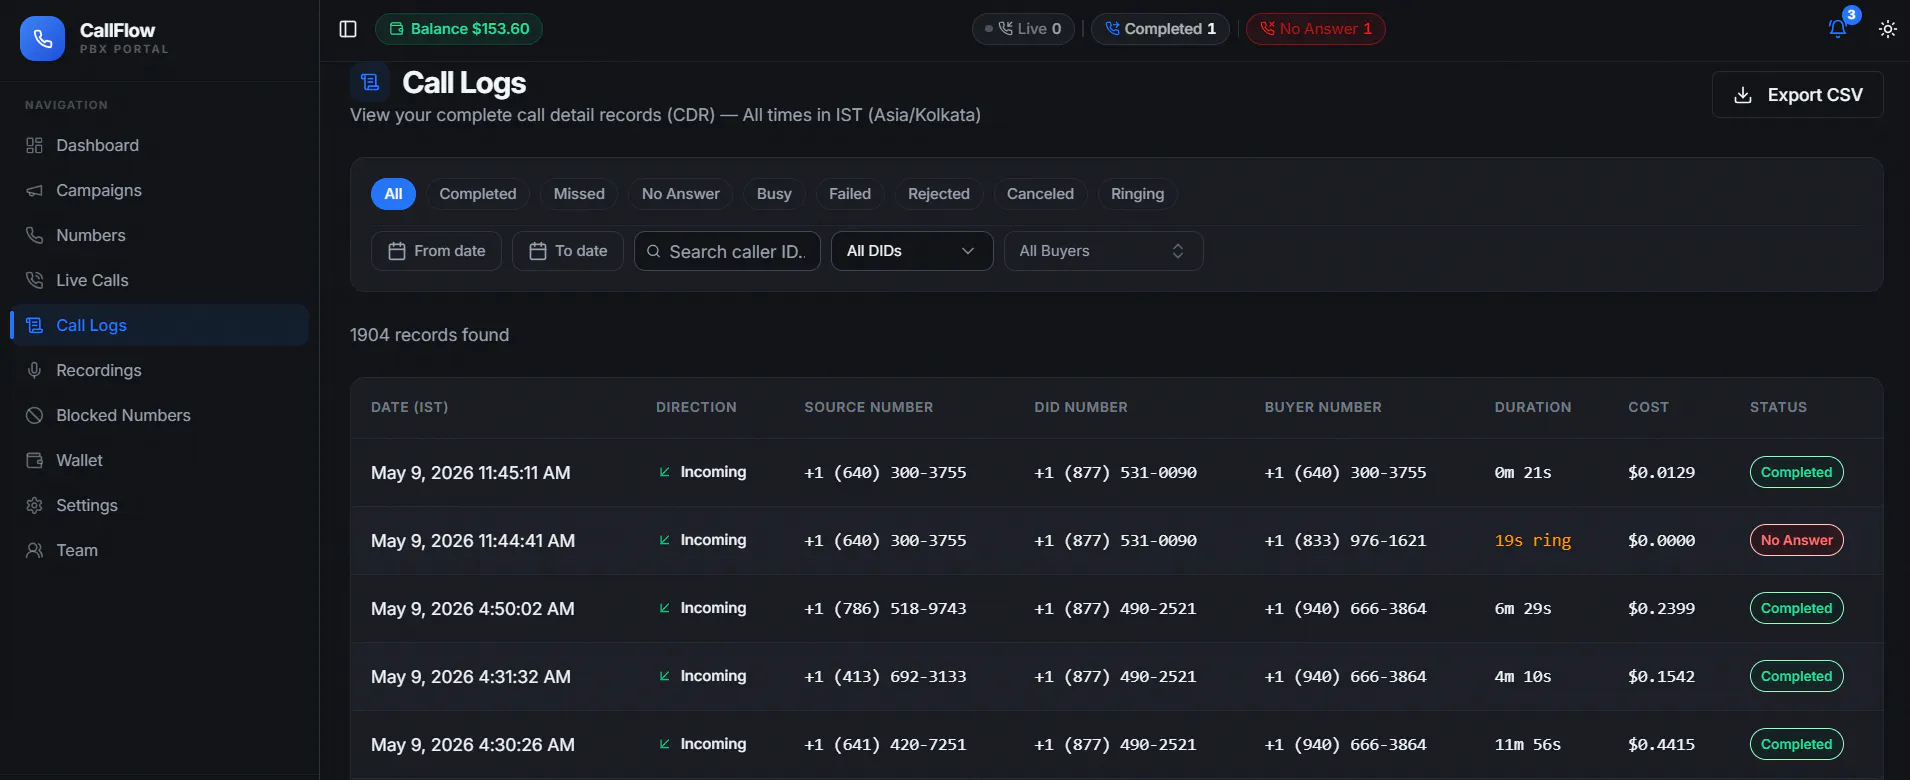Open the notifications bell icon
The height and width of the screenshot is (780, 1910).
(x=1838, y=29)
